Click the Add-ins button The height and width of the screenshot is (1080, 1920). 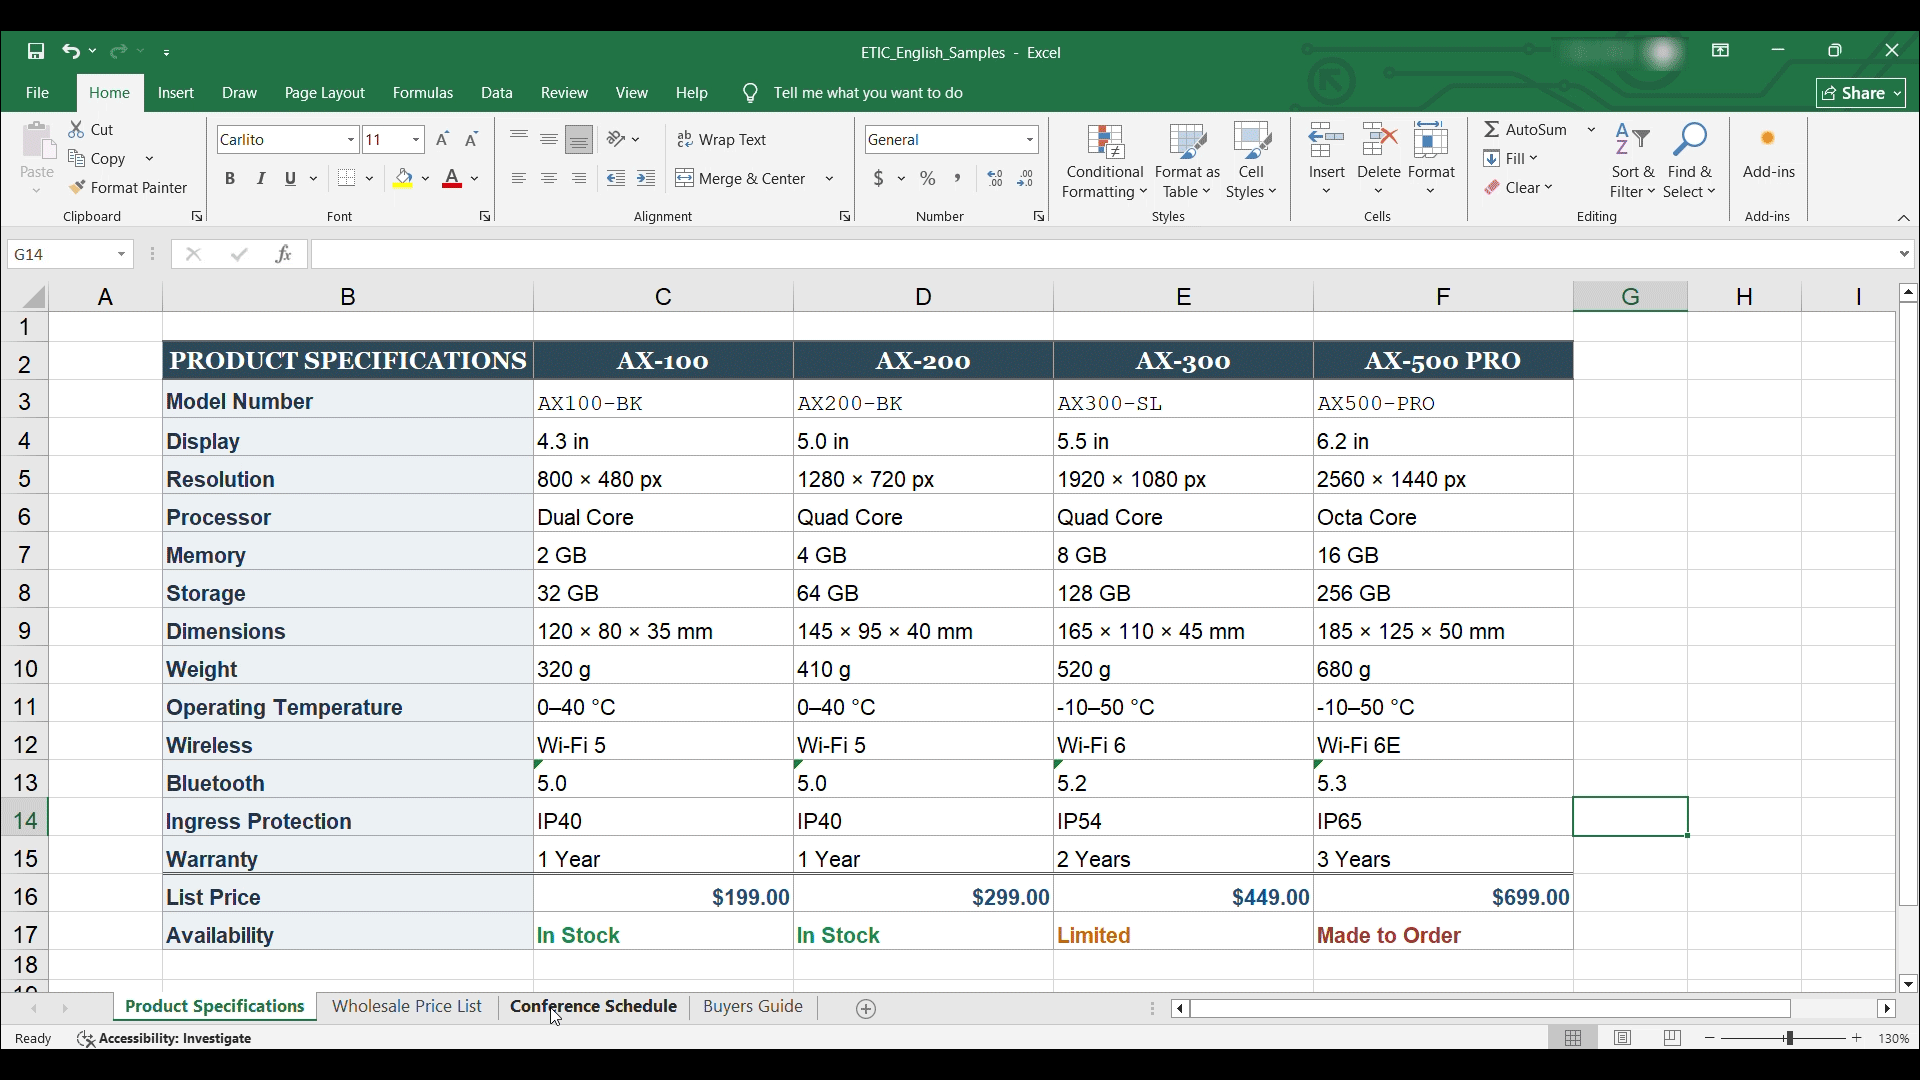(1769, 154)
